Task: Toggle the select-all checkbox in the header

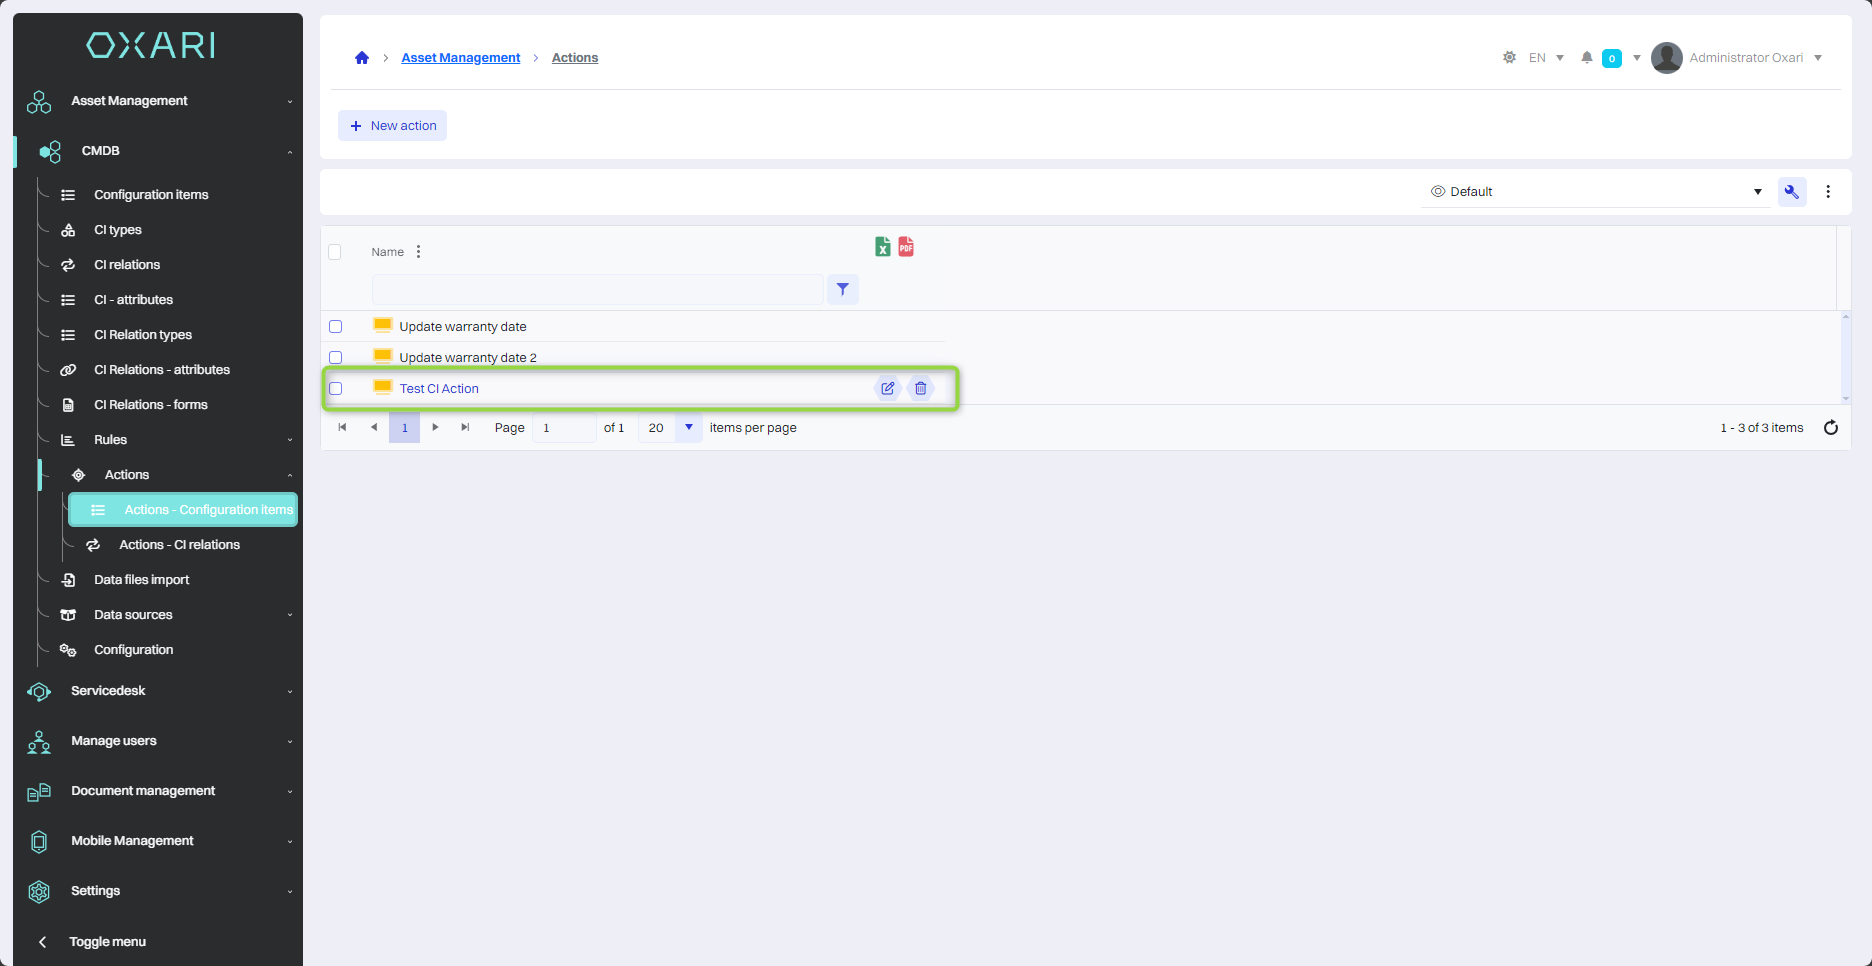Action: pos(335,252)
